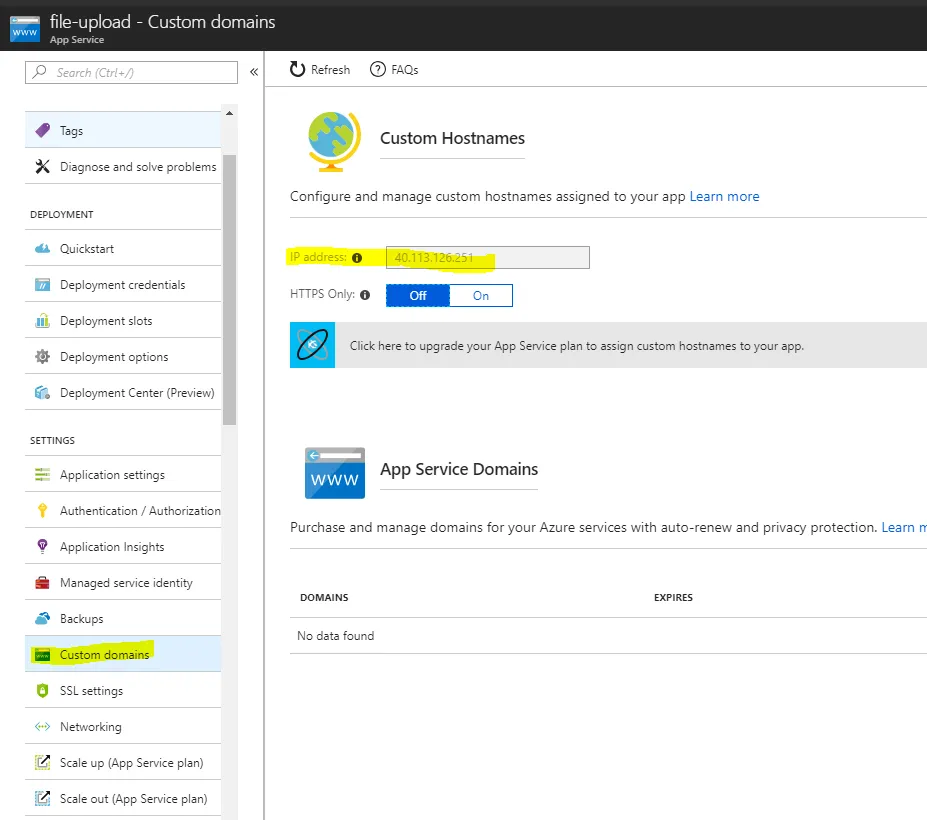Set HTTPS Only to On
Screen dimensions: 927x820
[x=481, y=296]
